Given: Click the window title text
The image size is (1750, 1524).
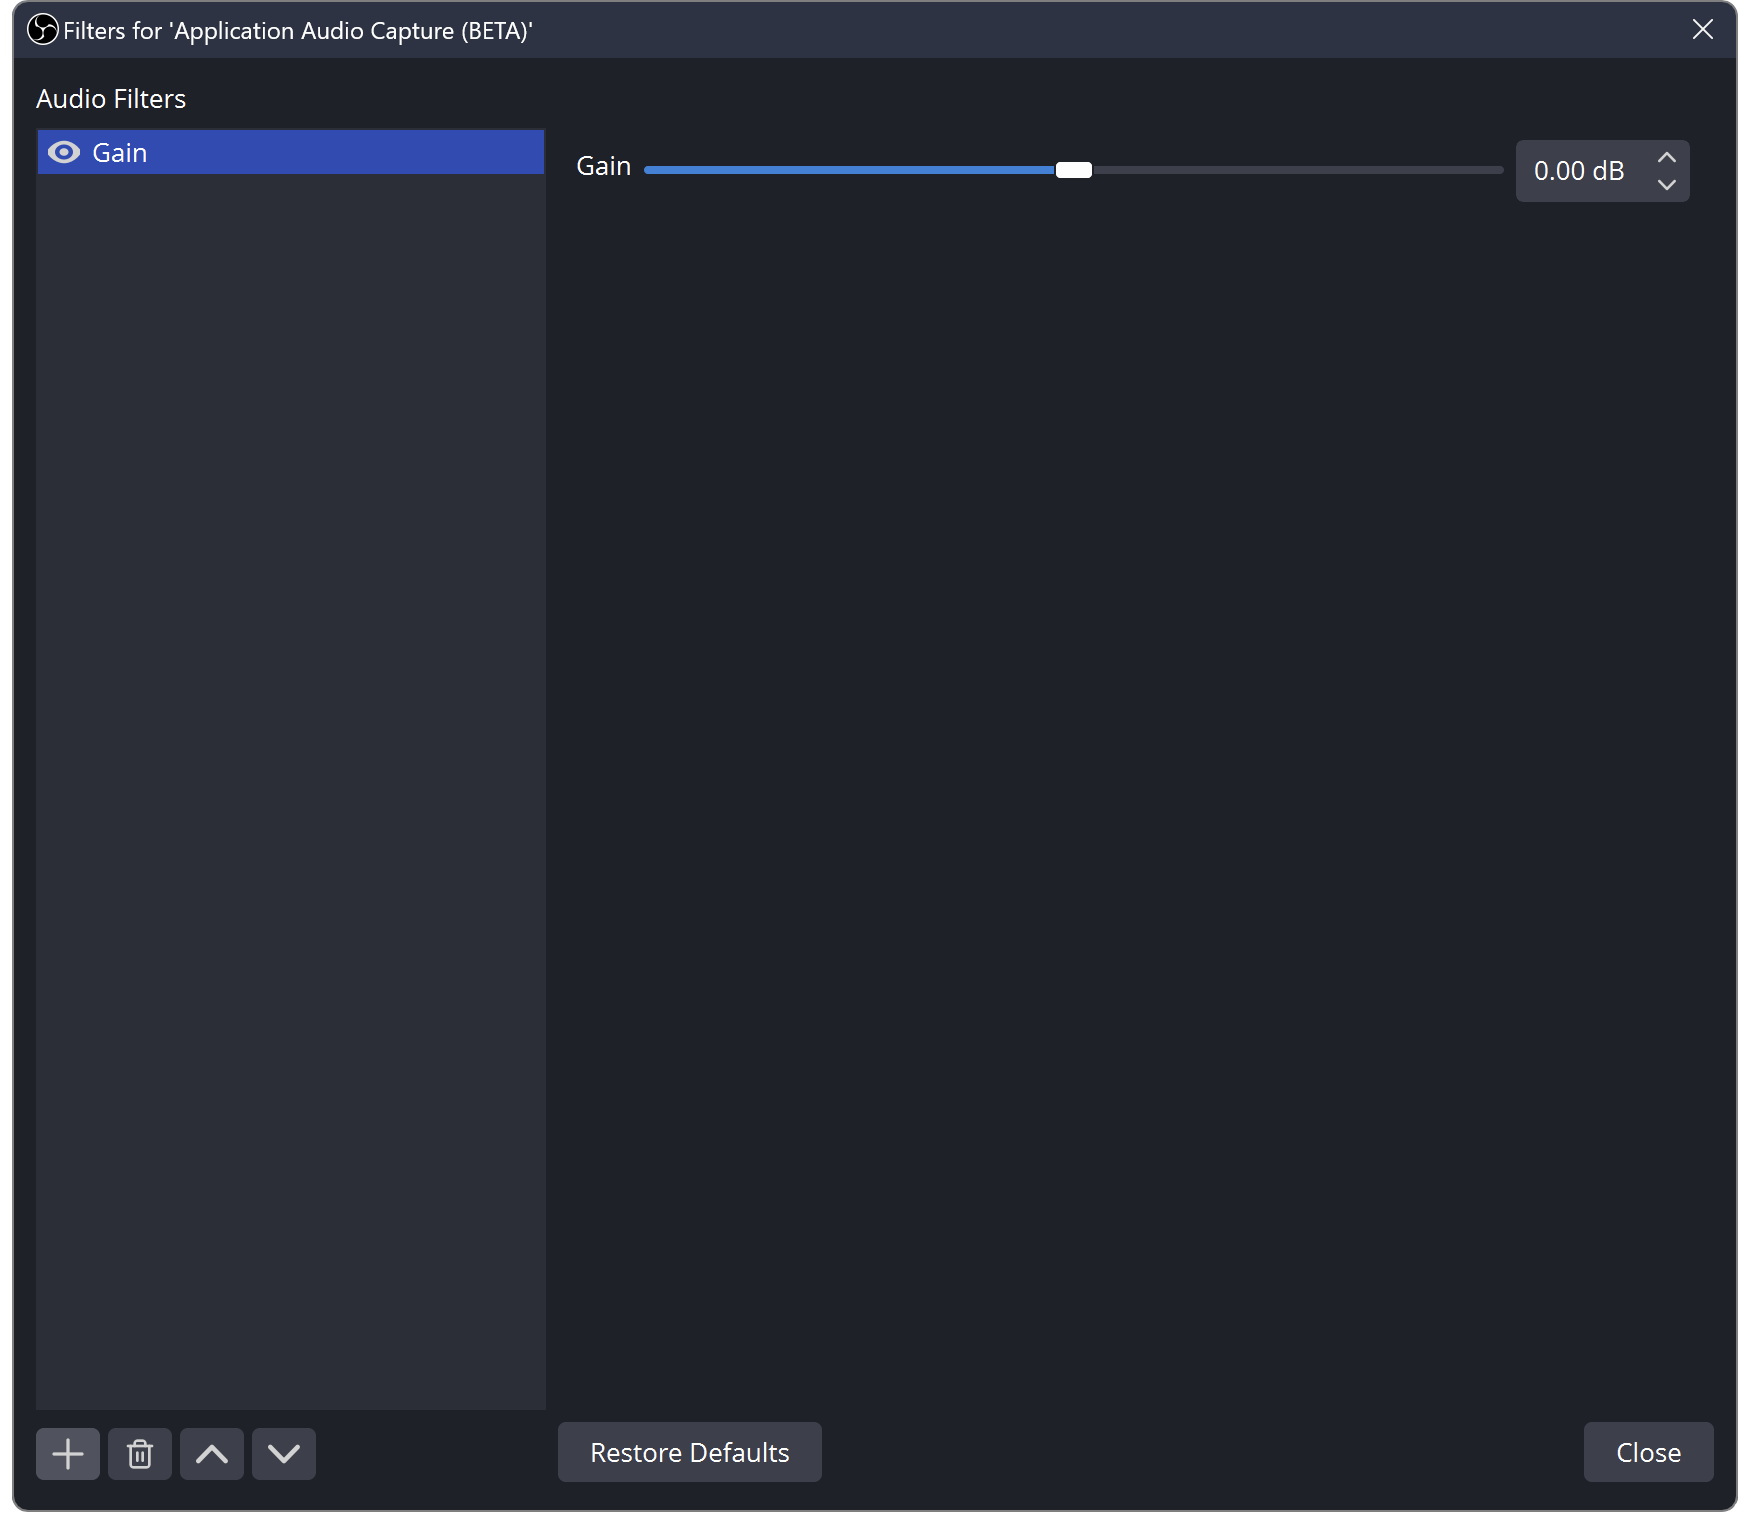Looking at the screenshot, I should (297, 31).
